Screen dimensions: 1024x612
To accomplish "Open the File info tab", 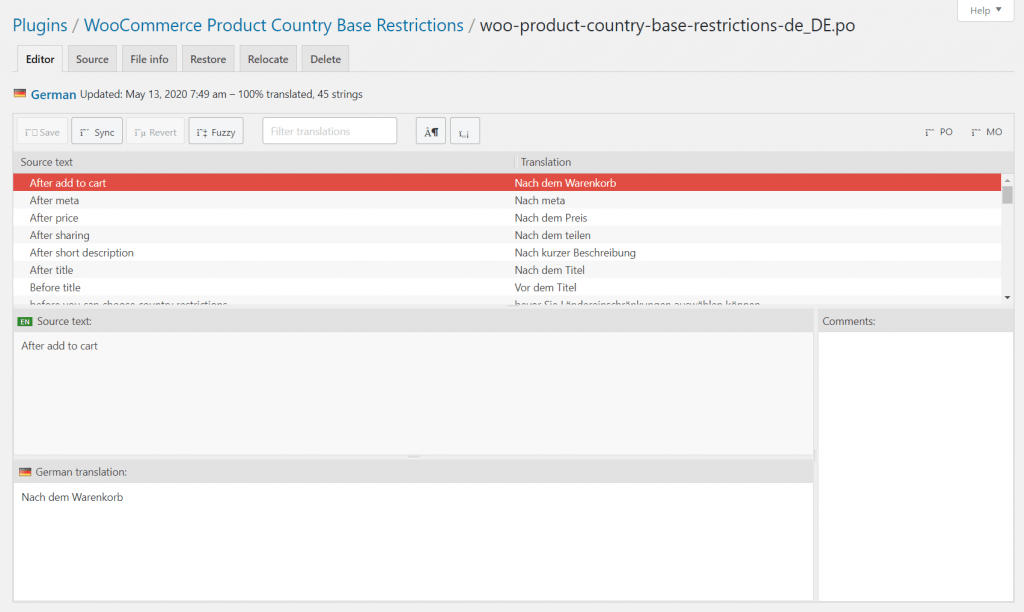I will [x=150, y=59].
